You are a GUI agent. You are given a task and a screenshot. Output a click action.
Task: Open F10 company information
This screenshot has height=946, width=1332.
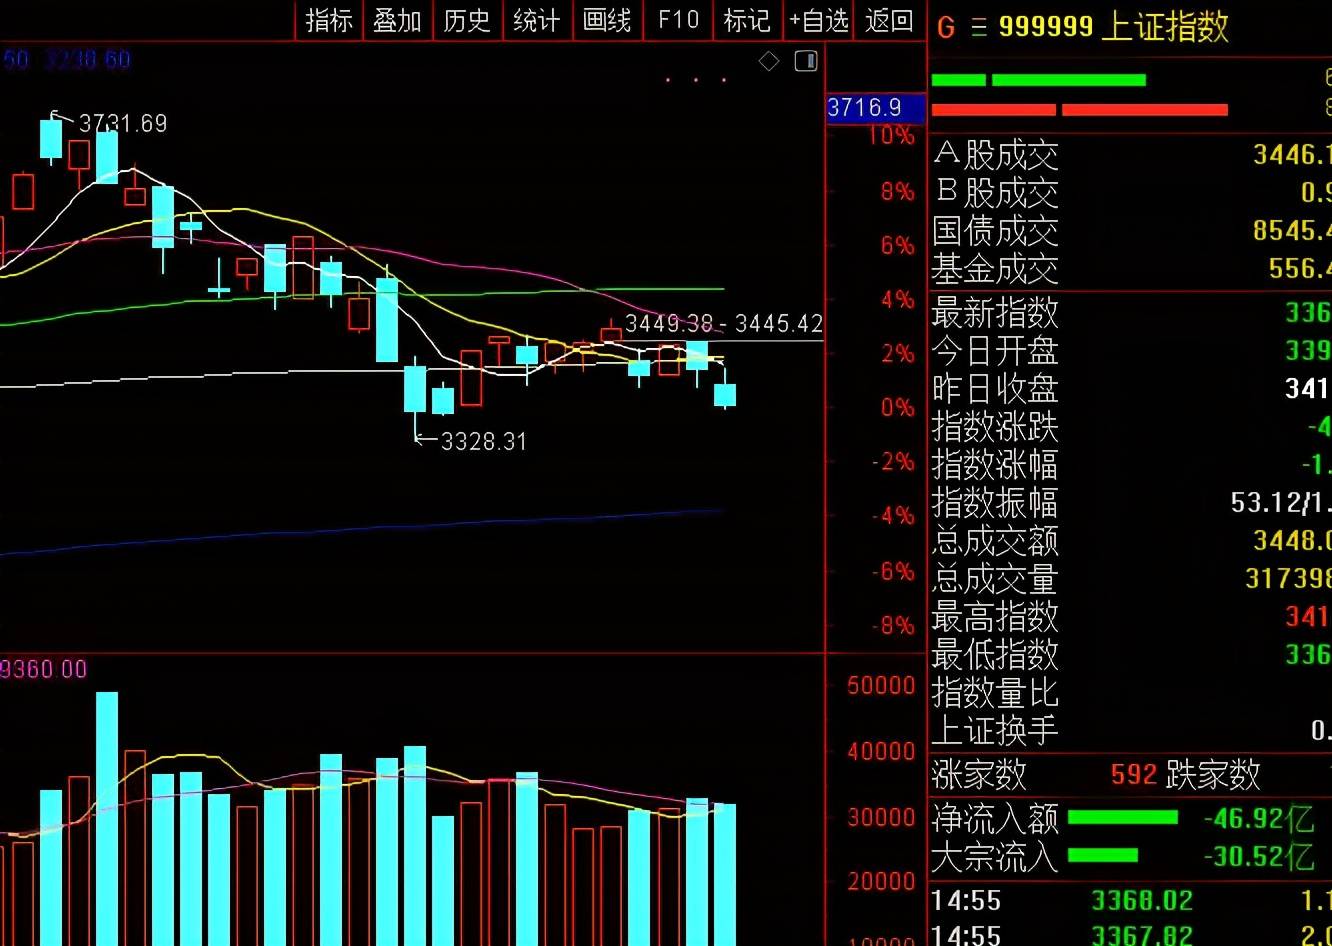click(678, 20)
